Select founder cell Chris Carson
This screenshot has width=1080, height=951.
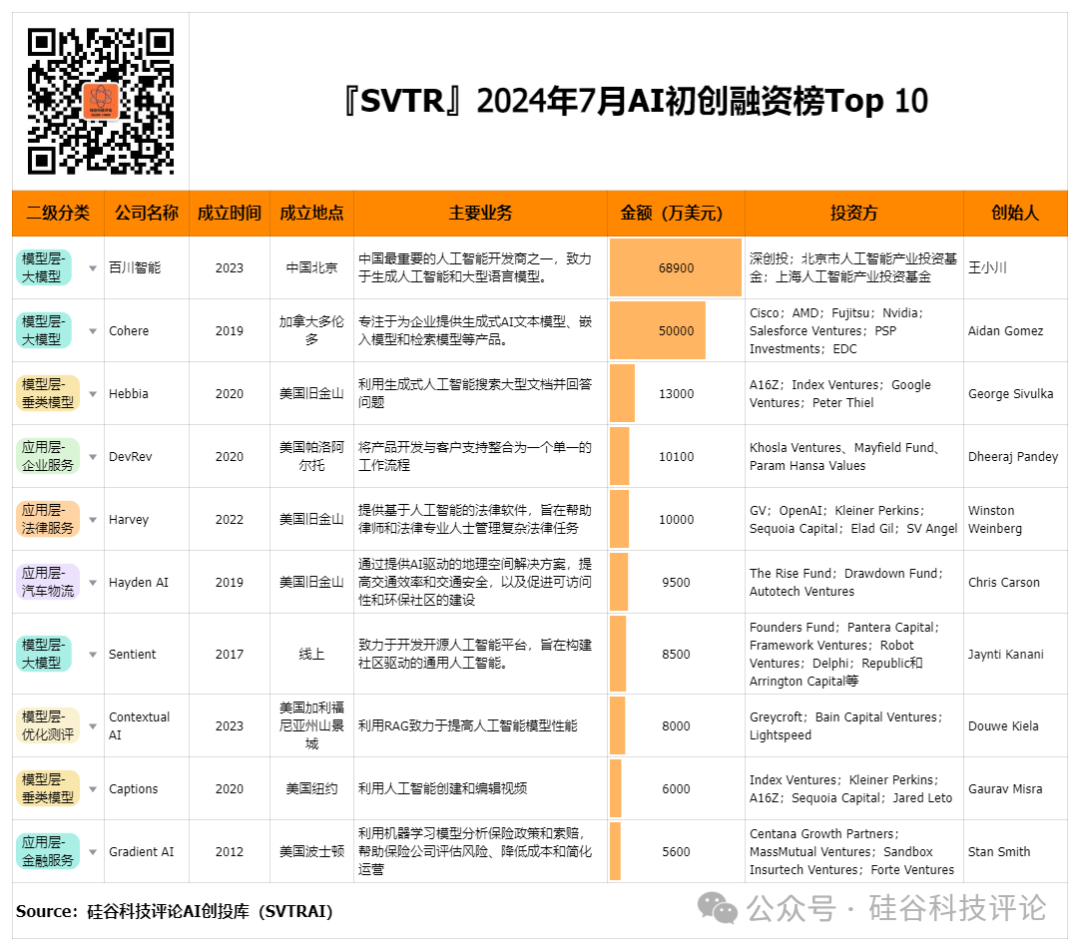pos(1015,583)
